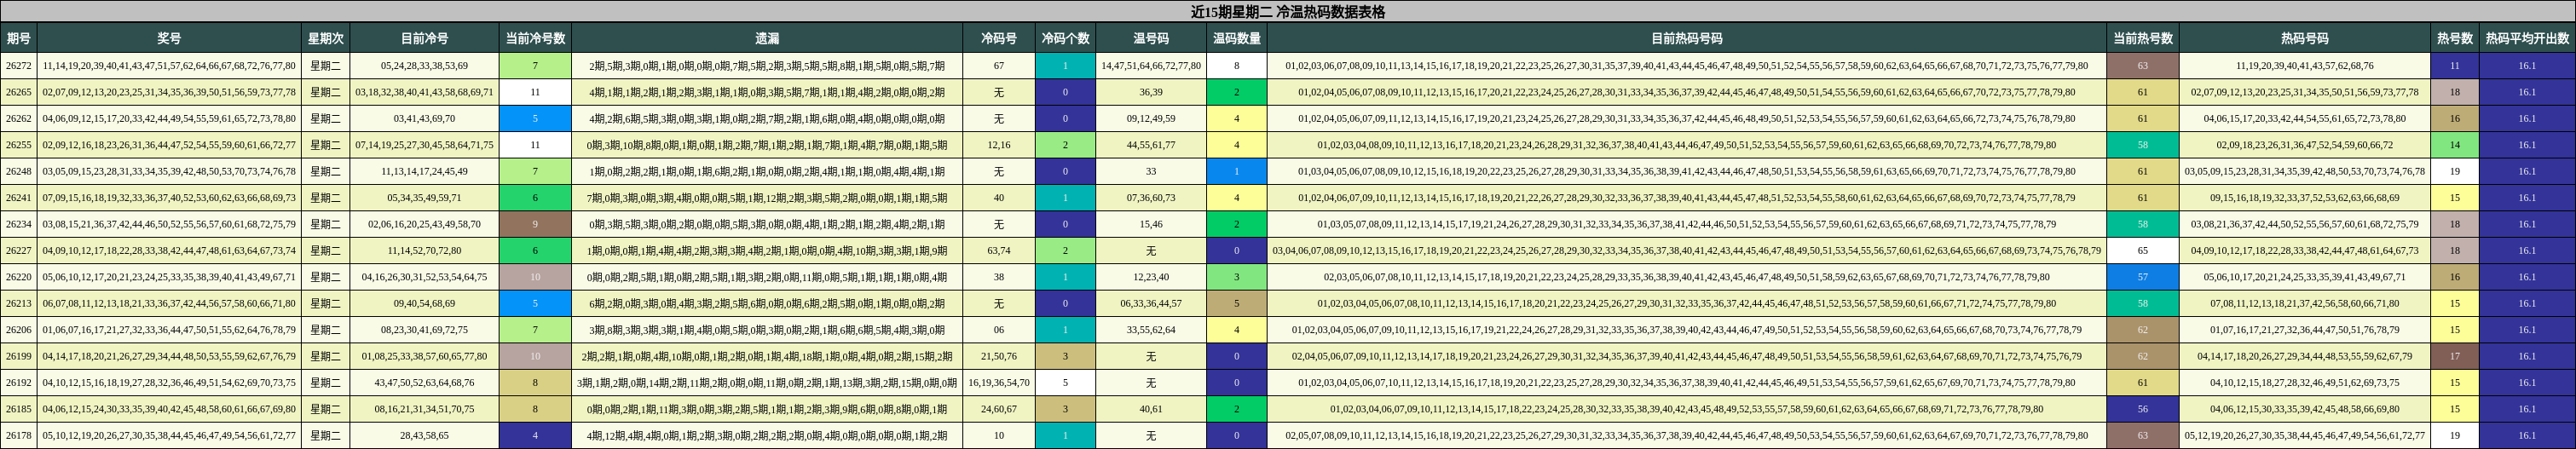
Task: Click the 当前热号数 column header
Action: tap(2143, 38)
